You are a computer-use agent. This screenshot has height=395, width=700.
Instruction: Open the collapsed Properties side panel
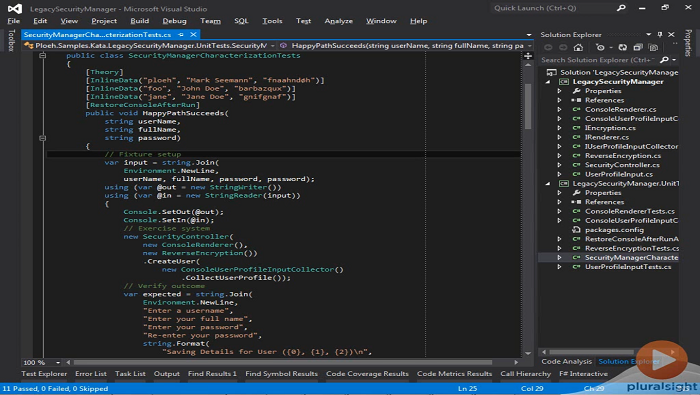pyautogui.click(x=688, y=43)
